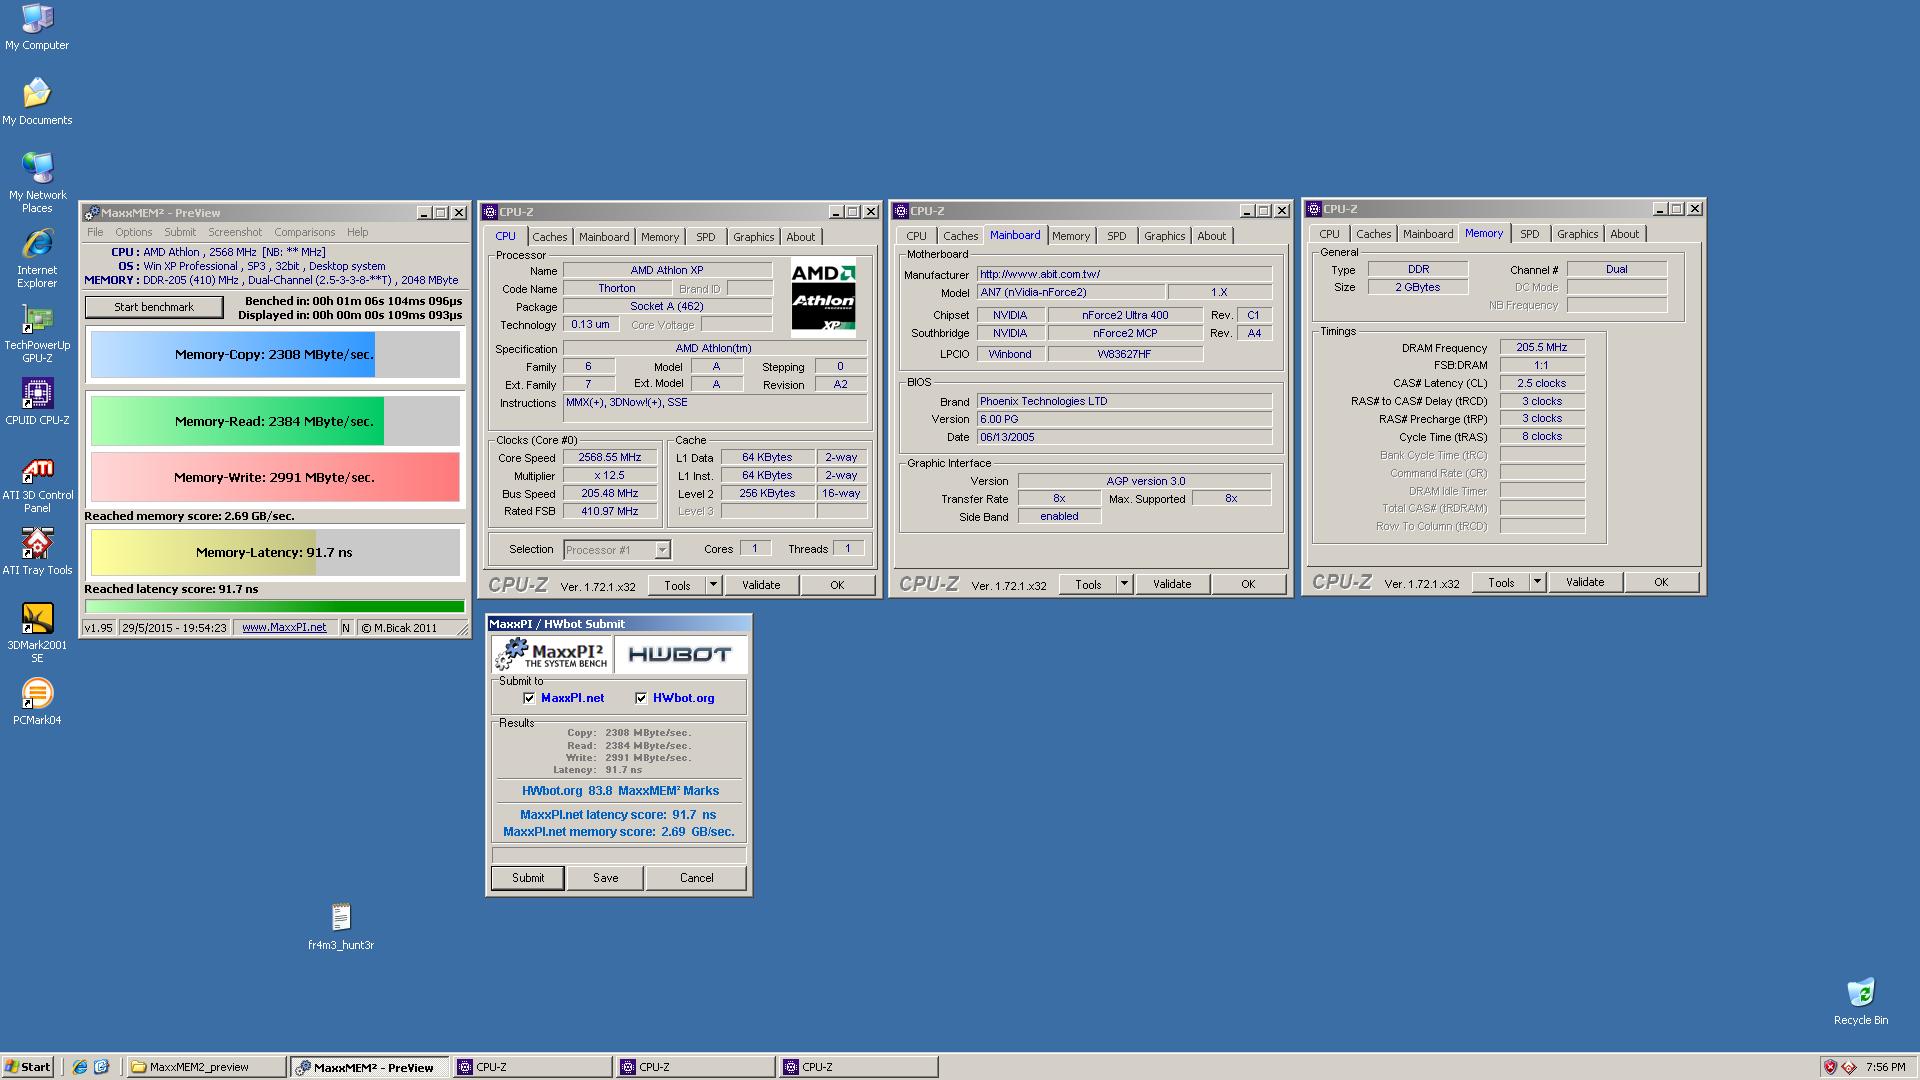Click the Memory-Copy result bar
The width and height of the screenshot is (1920, 1080).
(x=275, y=354)
